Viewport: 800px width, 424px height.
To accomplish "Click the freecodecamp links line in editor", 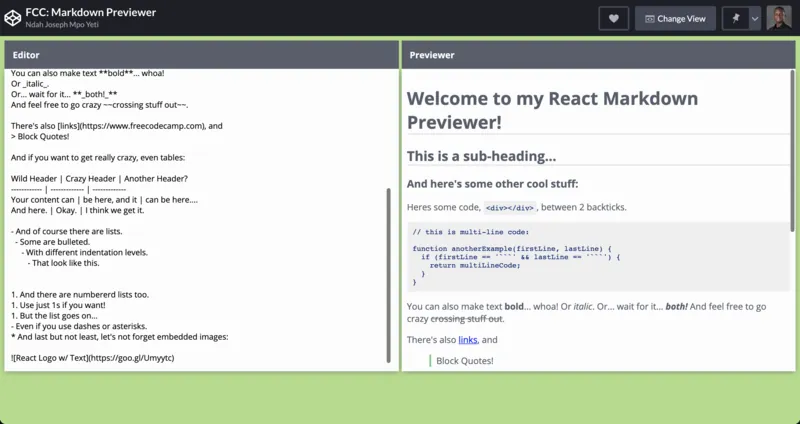I will pyautogui.click(x=117, y=126).
